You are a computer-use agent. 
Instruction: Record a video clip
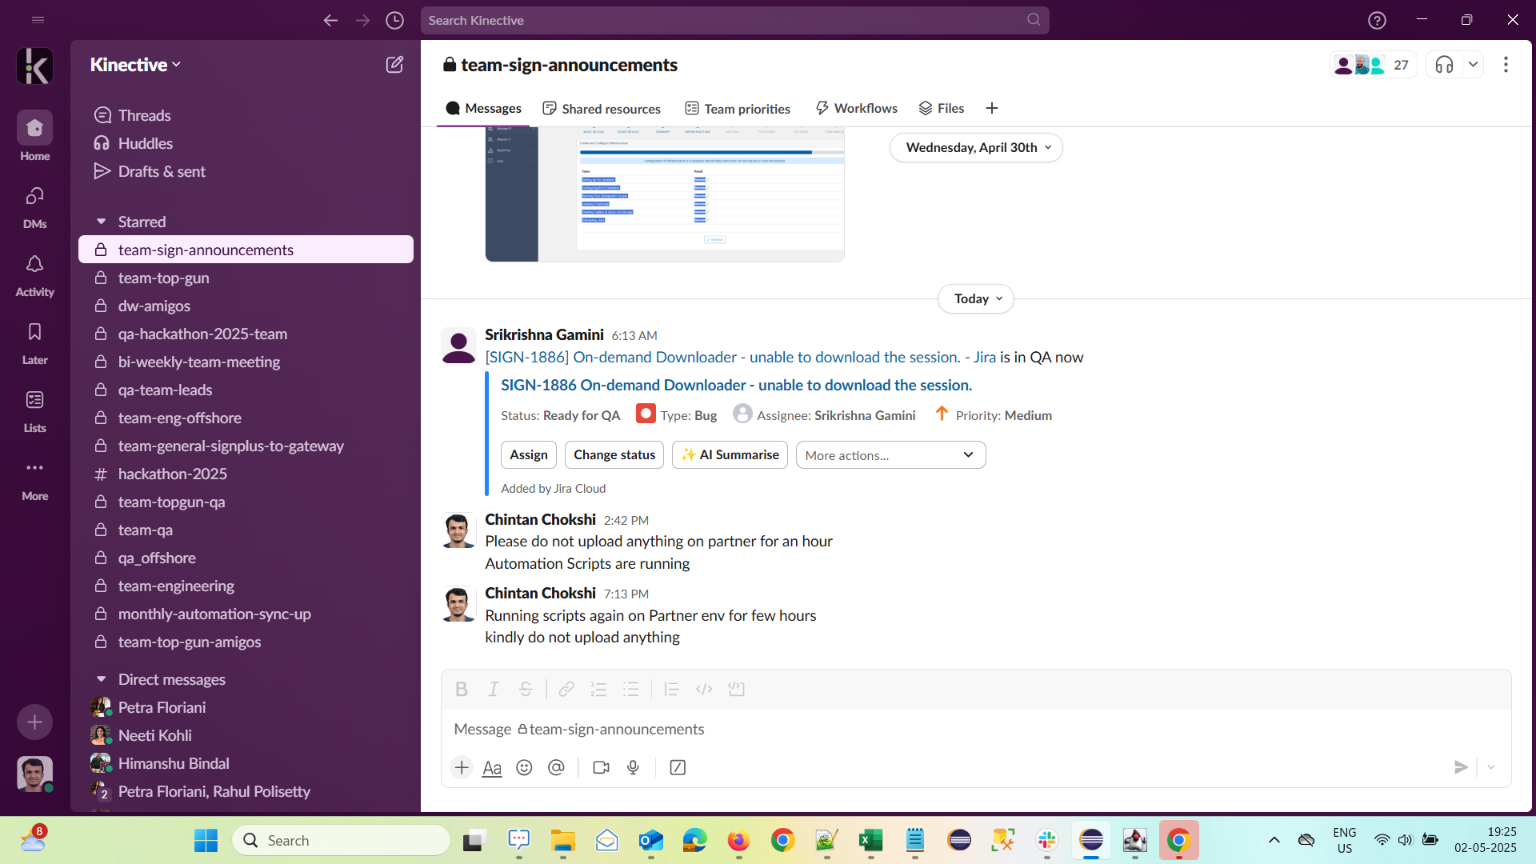pyautogui.click(x=601, y=767)
